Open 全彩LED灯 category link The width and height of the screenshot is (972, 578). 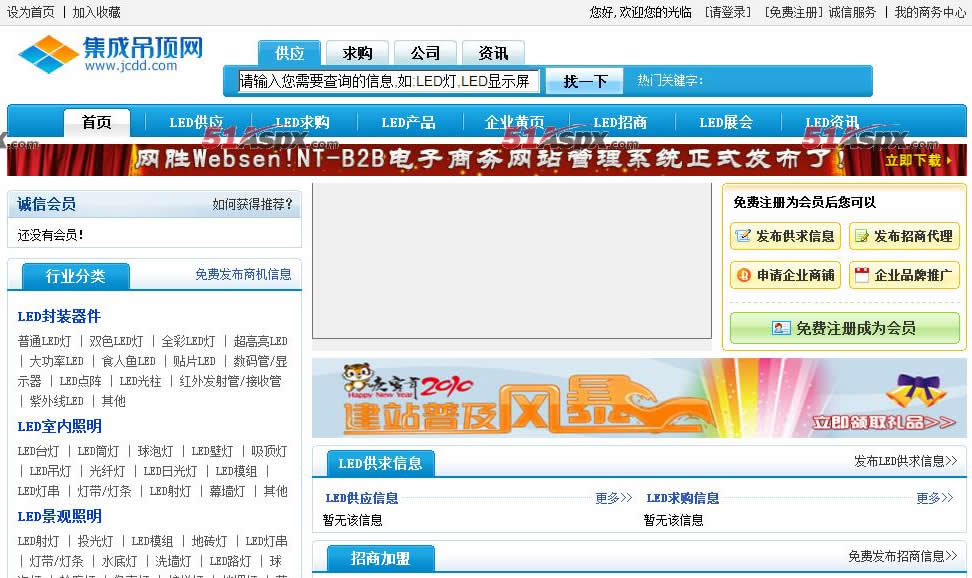[x=188, y=341]
